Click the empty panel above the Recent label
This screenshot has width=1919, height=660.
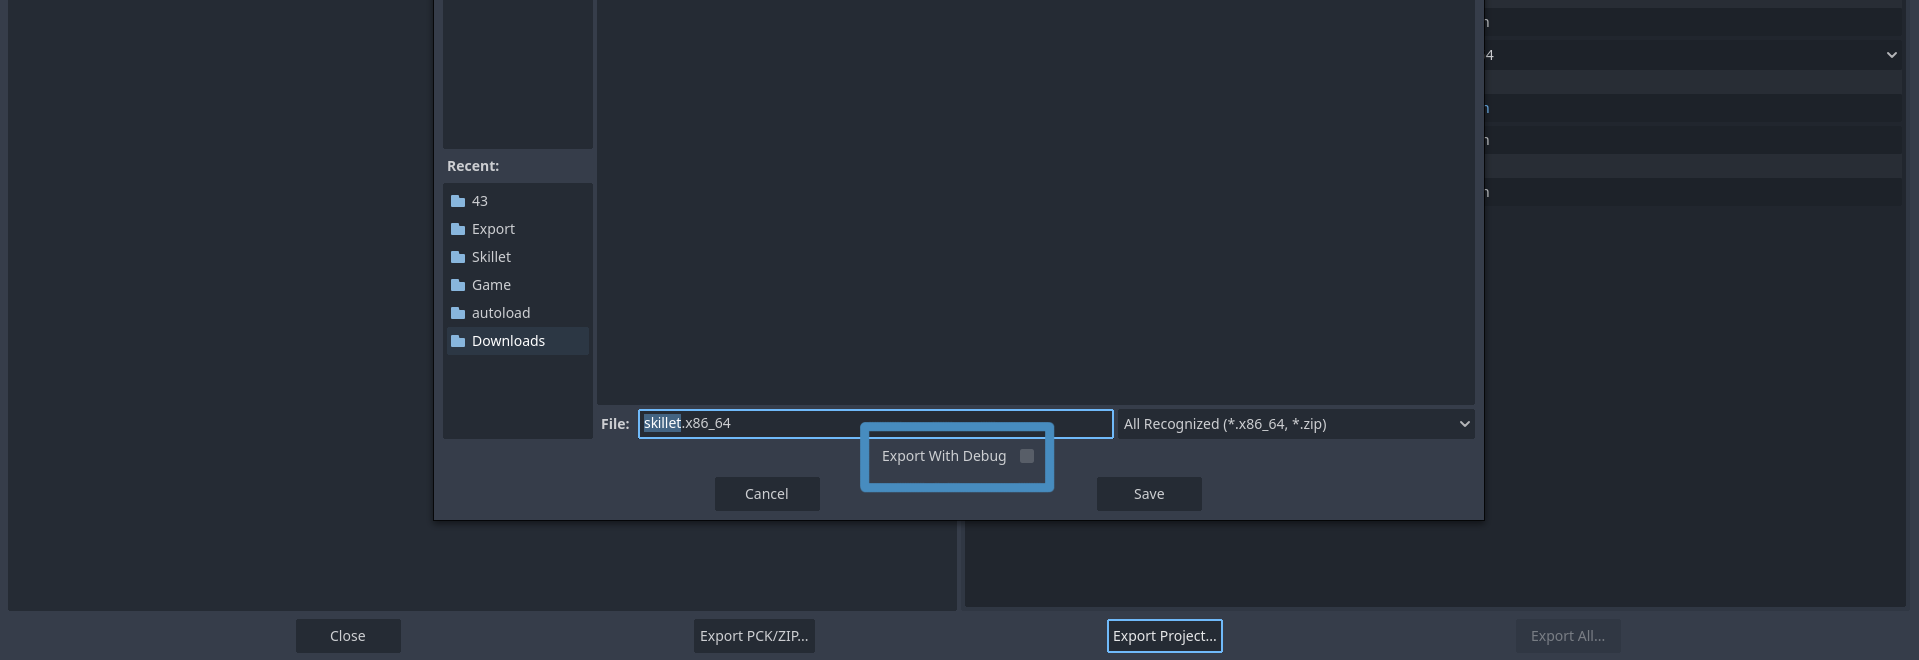pos(517,75)
